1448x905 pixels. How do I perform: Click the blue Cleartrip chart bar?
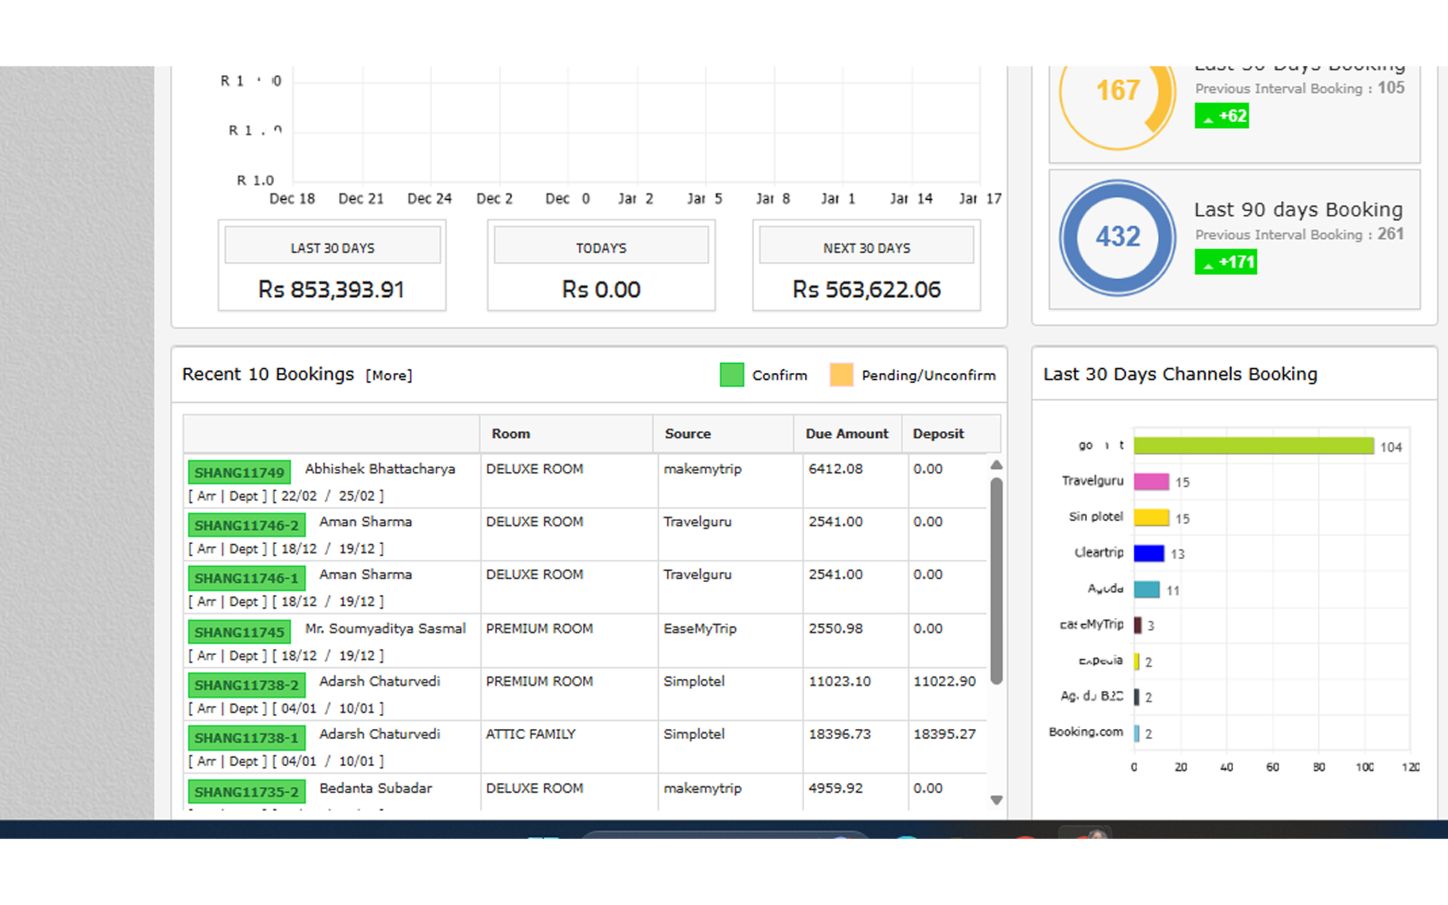(x=1149, y=553)
